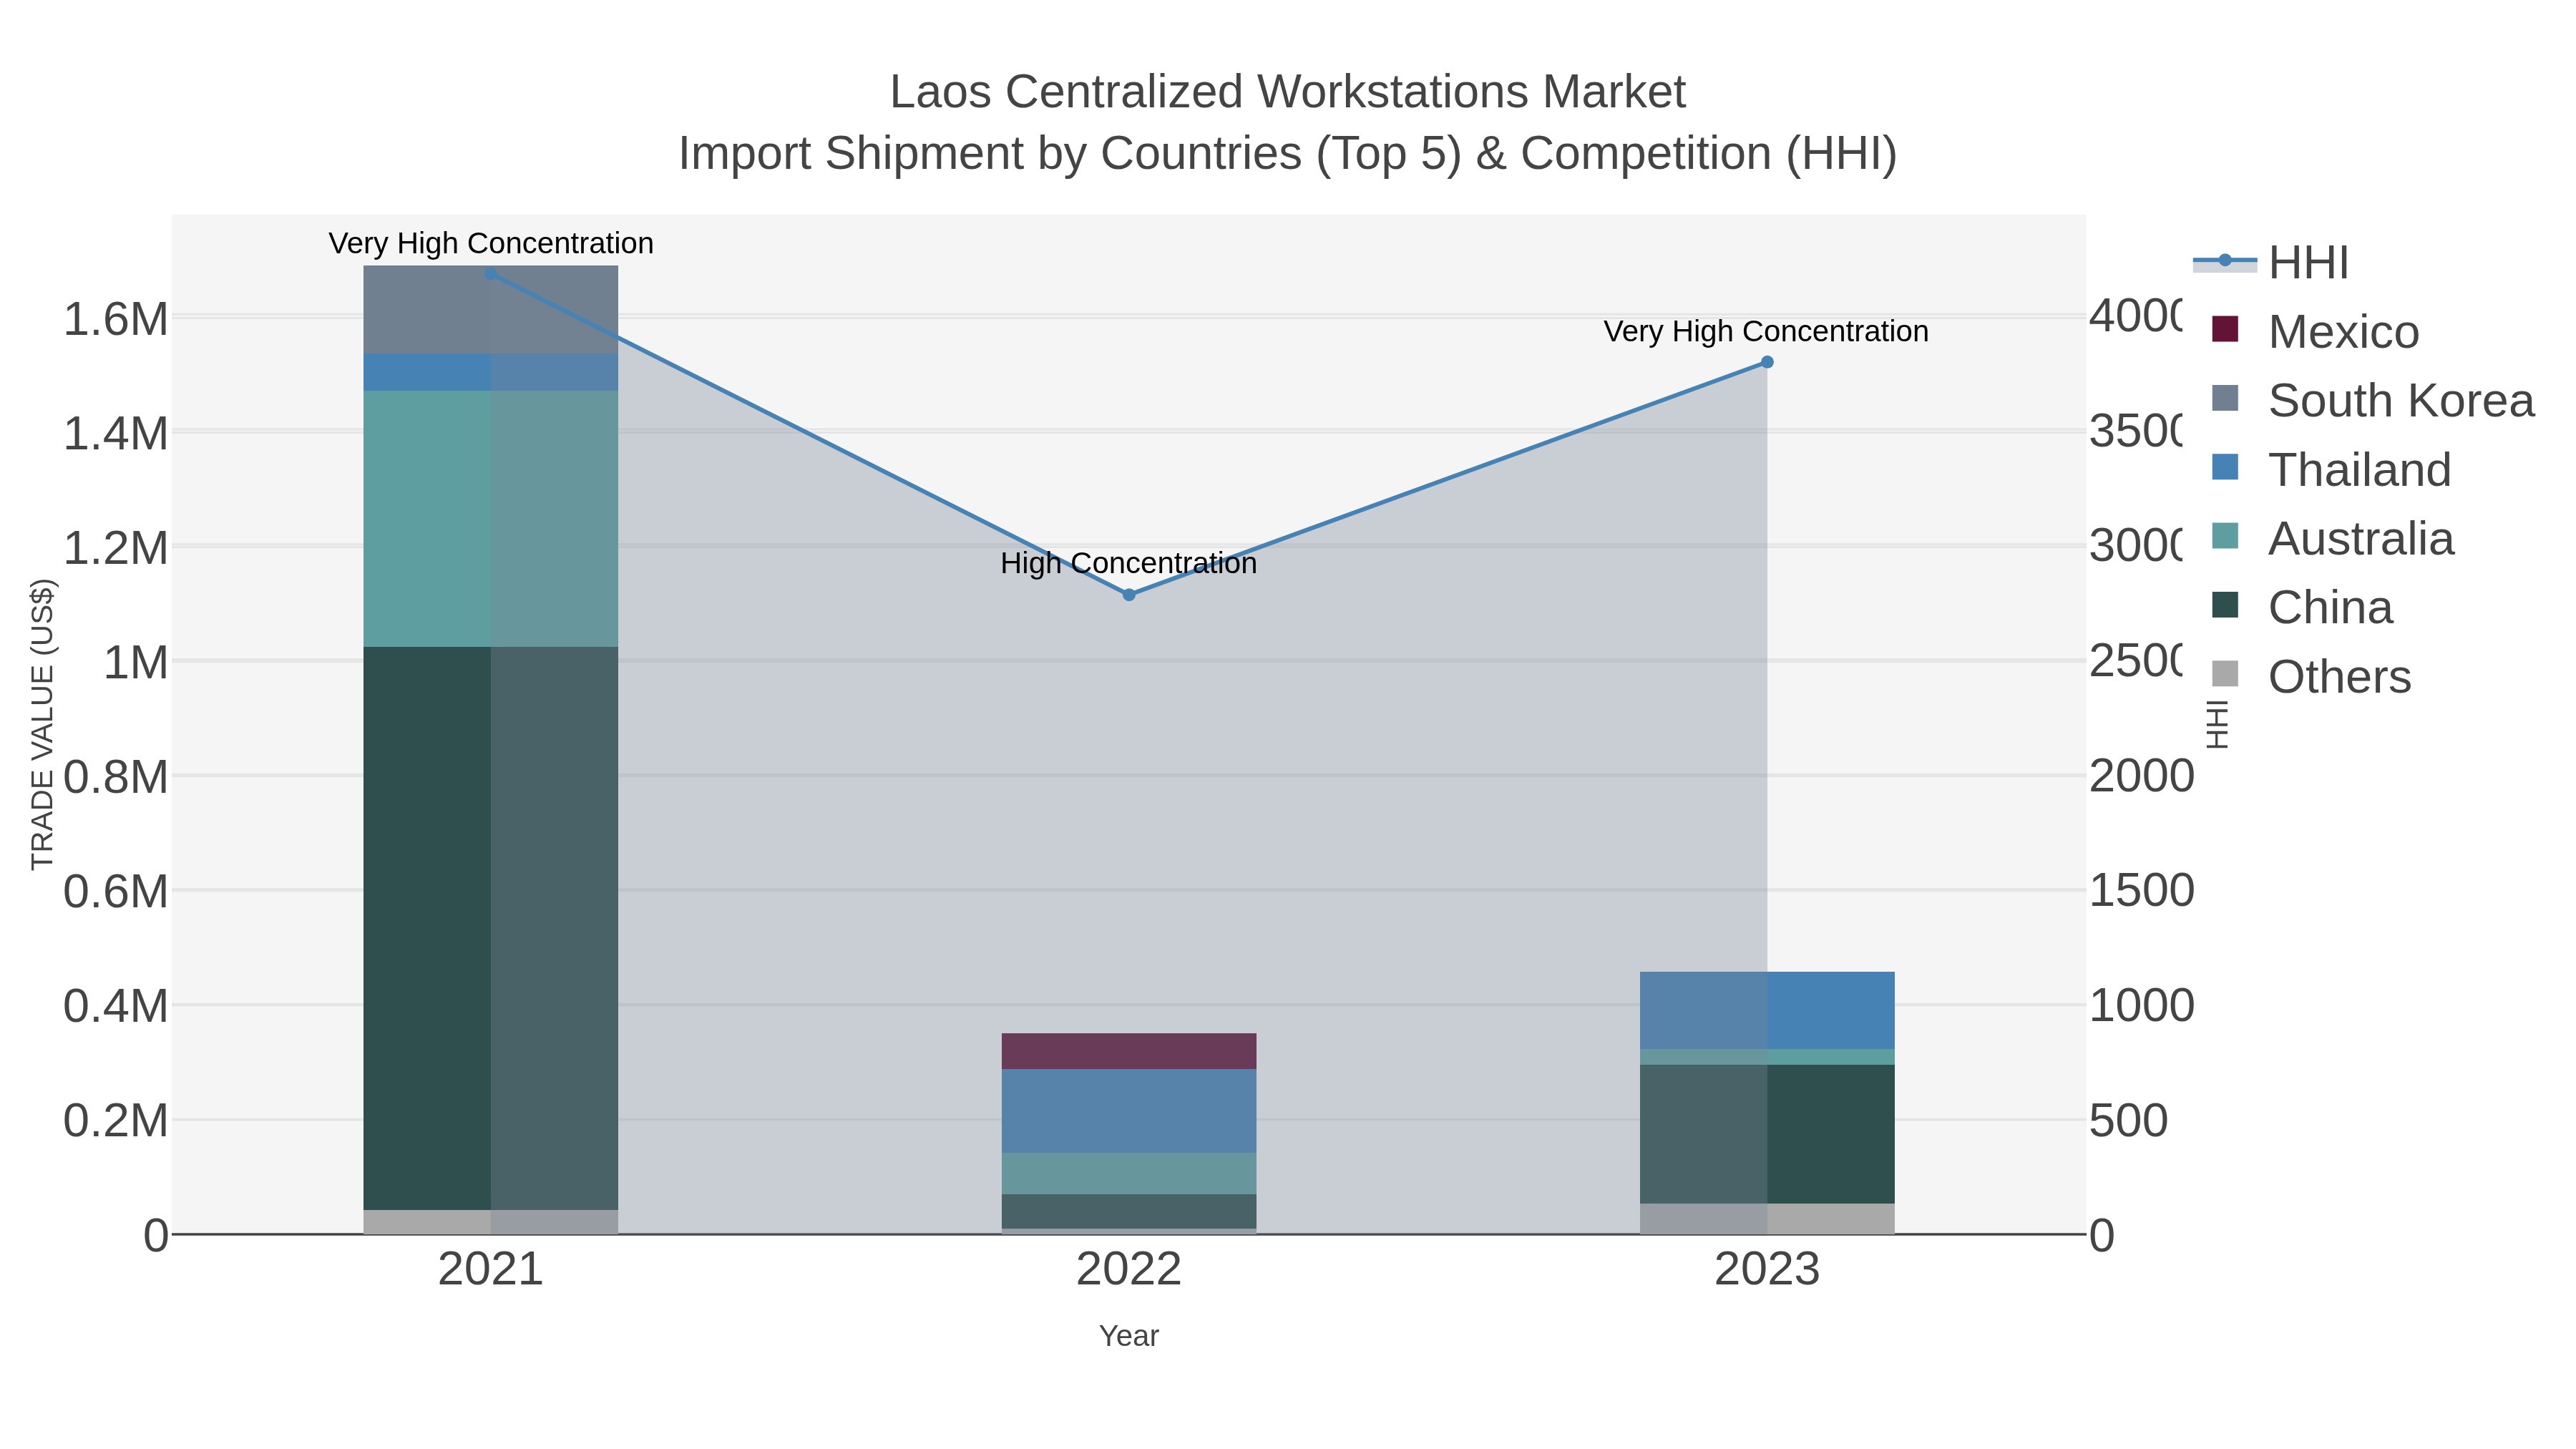Viewport: 2576px width, 1449px height.
Task: Click the Thailand blue legend swatch
Action: 2225,467
